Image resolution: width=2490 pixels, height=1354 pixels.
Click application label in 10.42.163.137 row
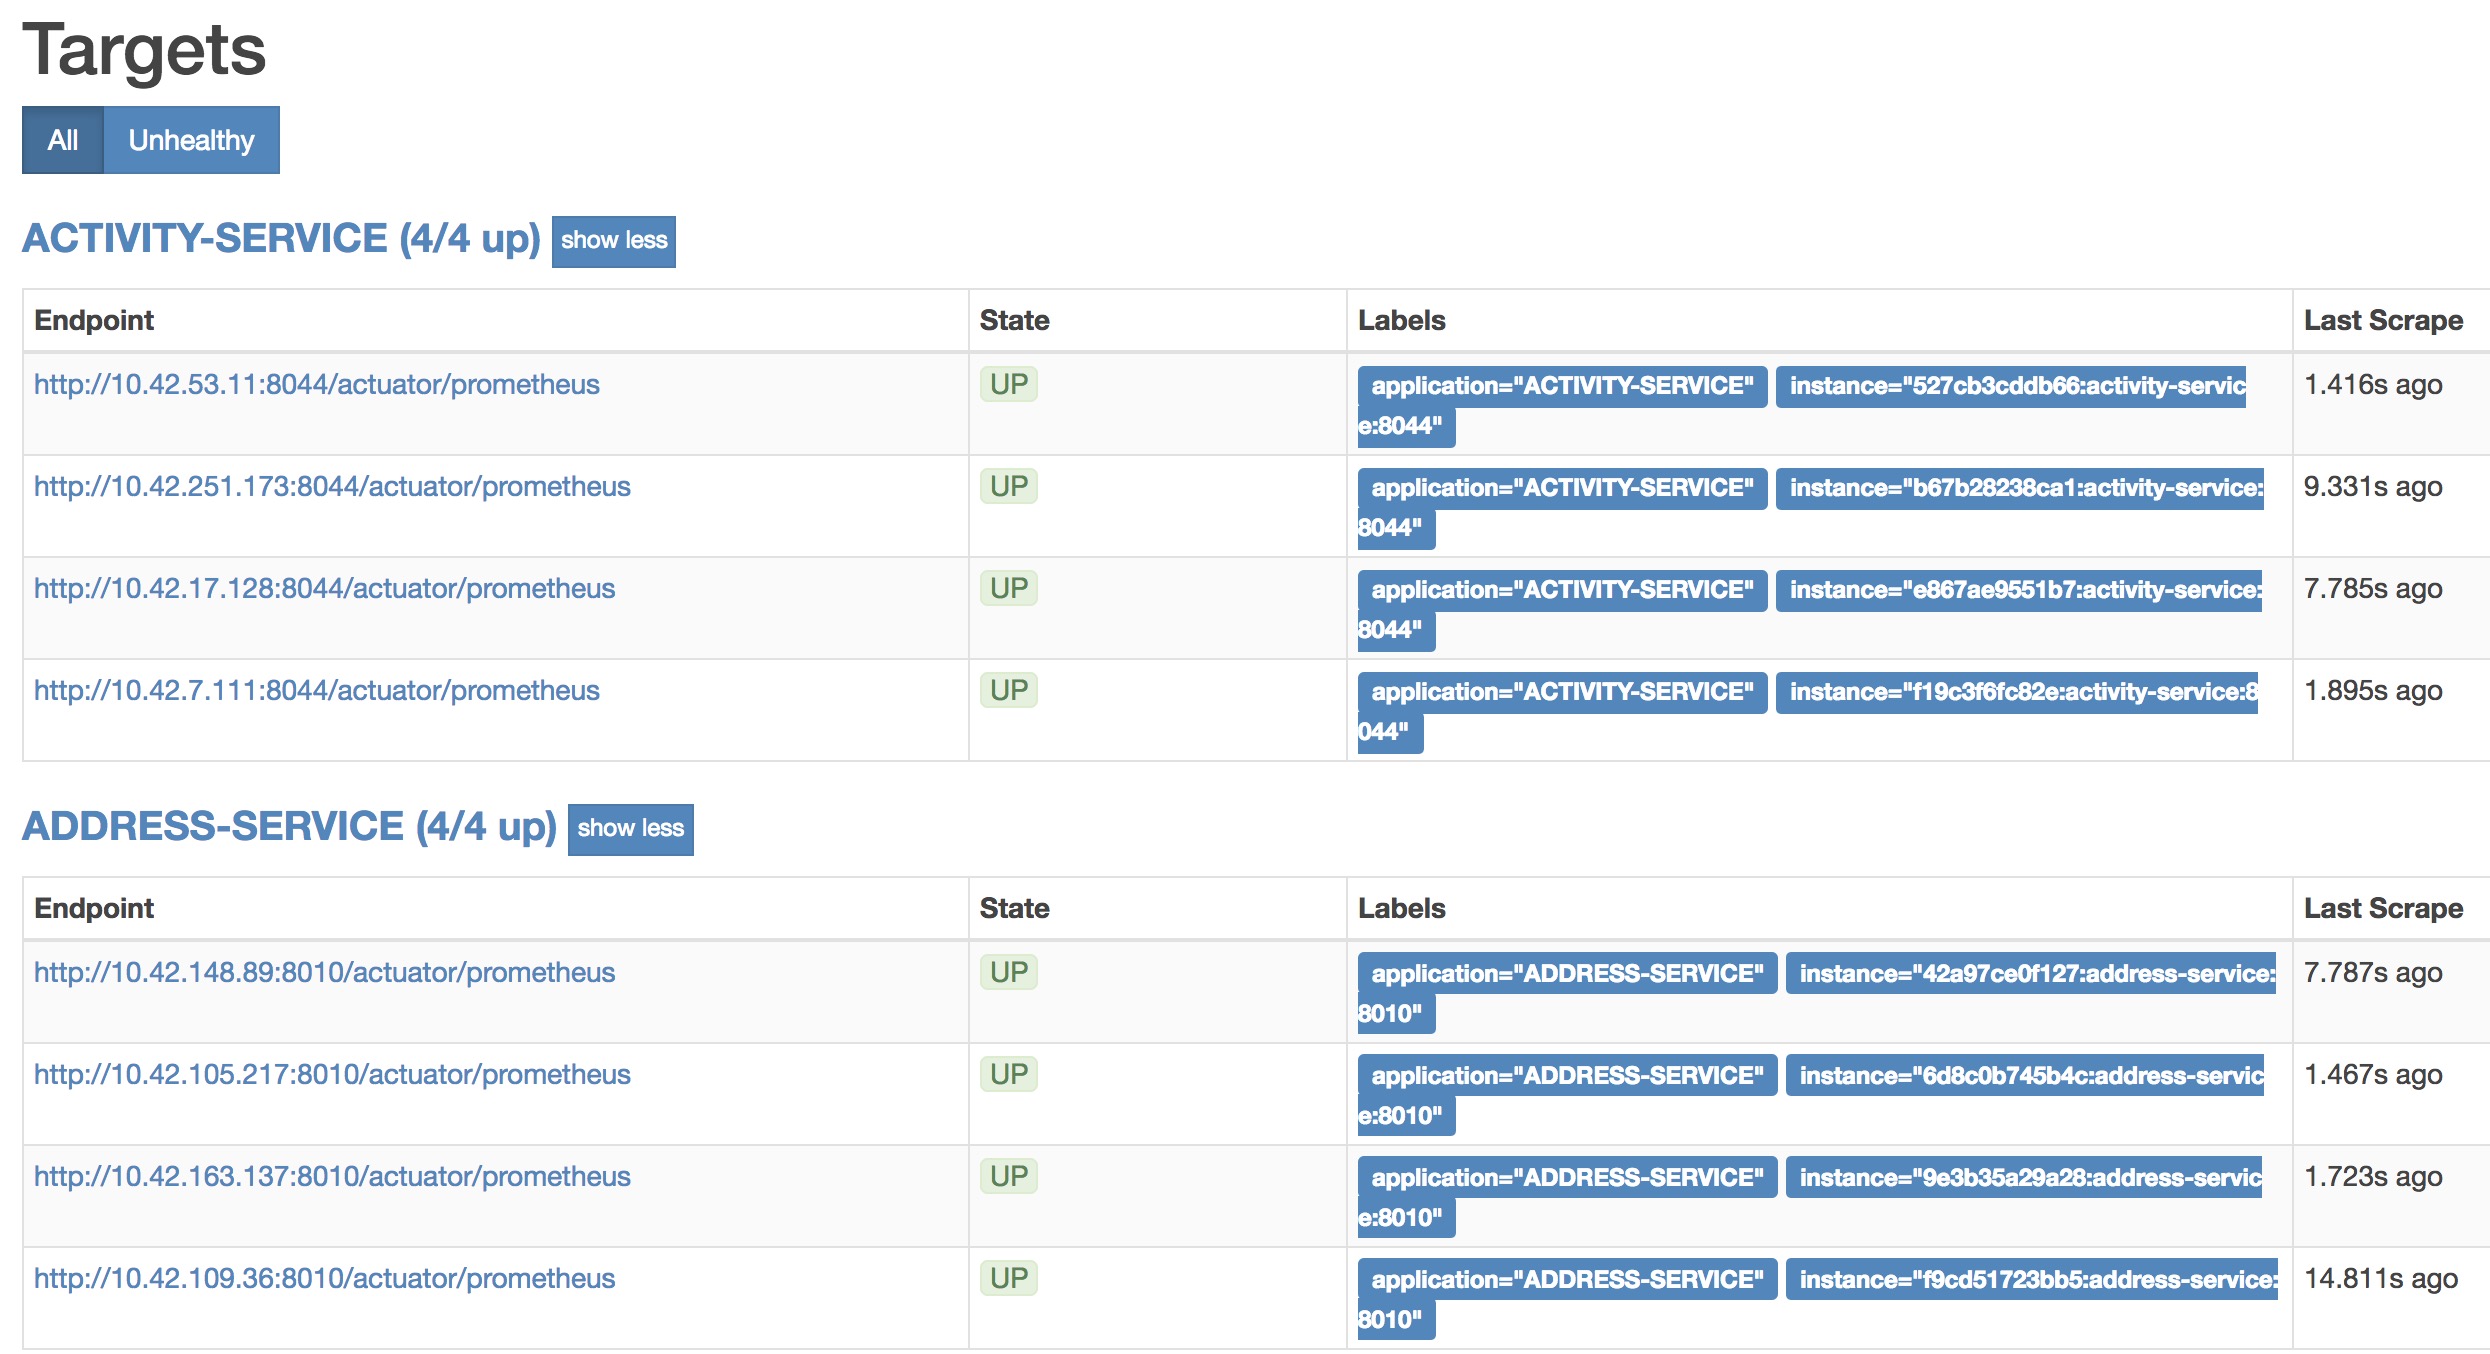click(1567, 1179)
